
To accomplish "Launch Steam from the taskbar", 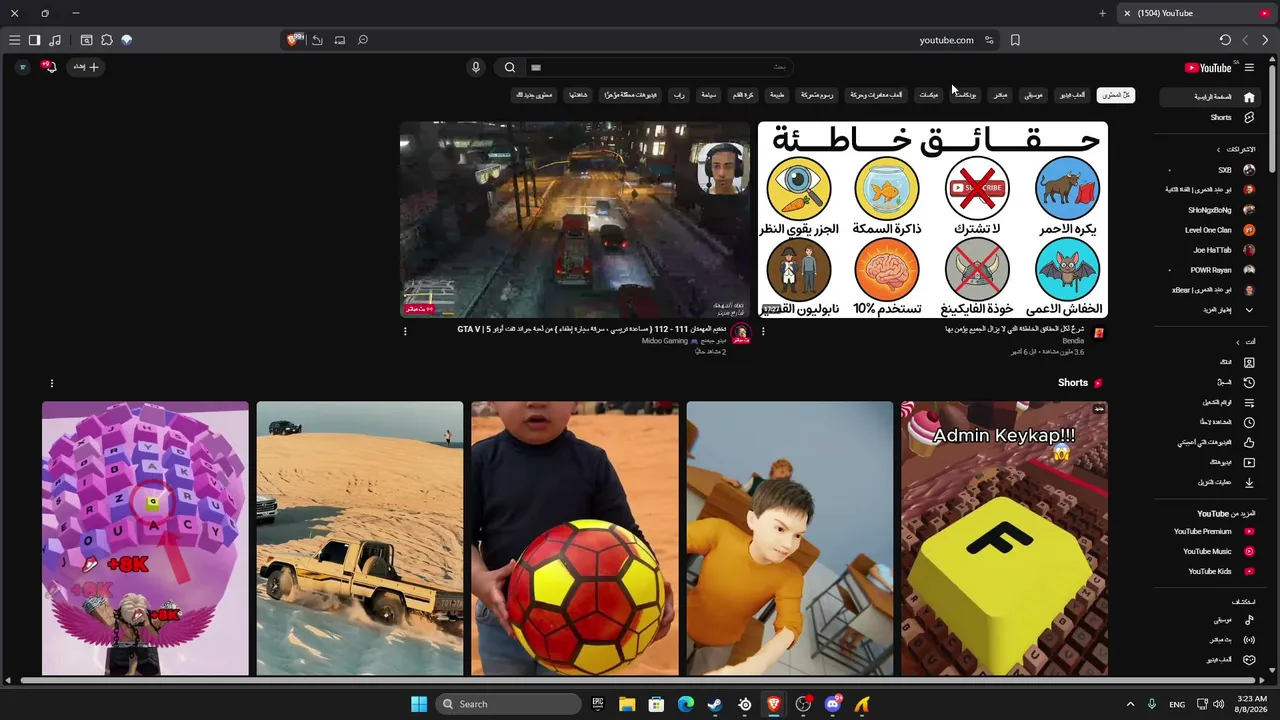I will click(715, 704).
